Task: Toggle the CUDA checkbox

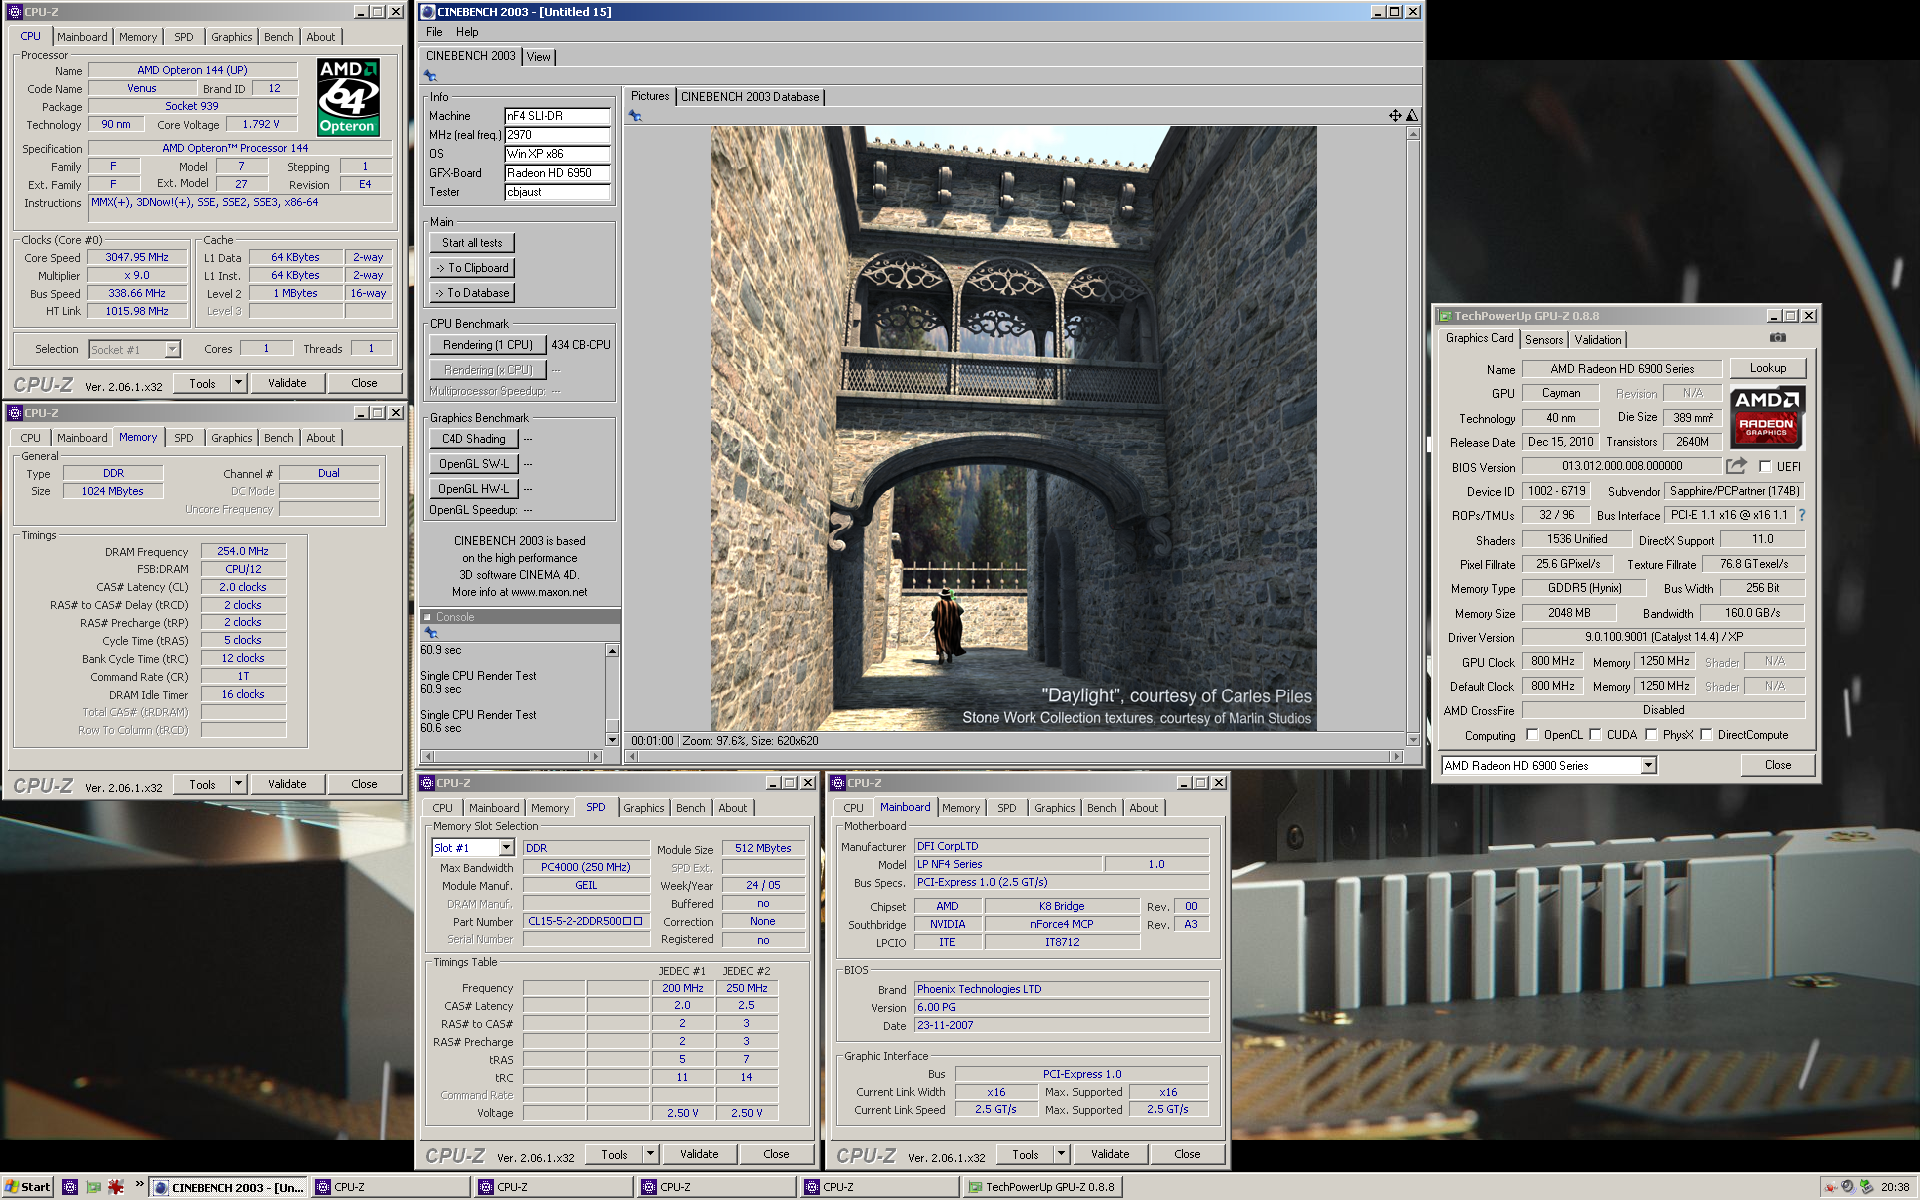Action: [1595, 735]
